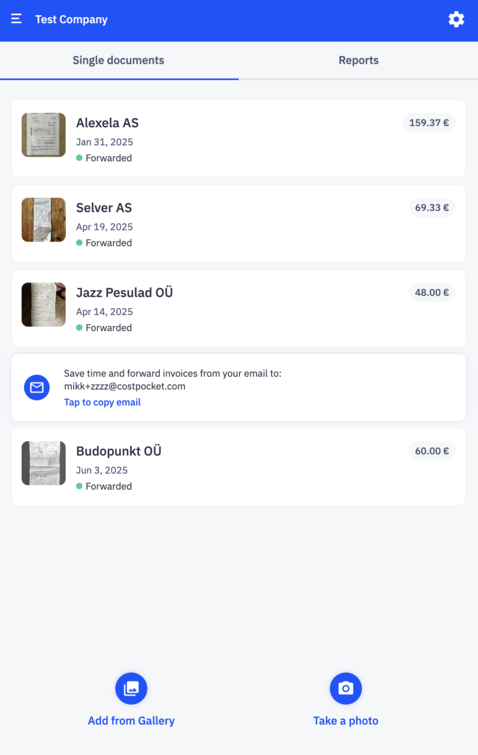Open the Jazz Pesulad OÜ receipt thumbnail

pyautogui.click(x=43, y=304)
